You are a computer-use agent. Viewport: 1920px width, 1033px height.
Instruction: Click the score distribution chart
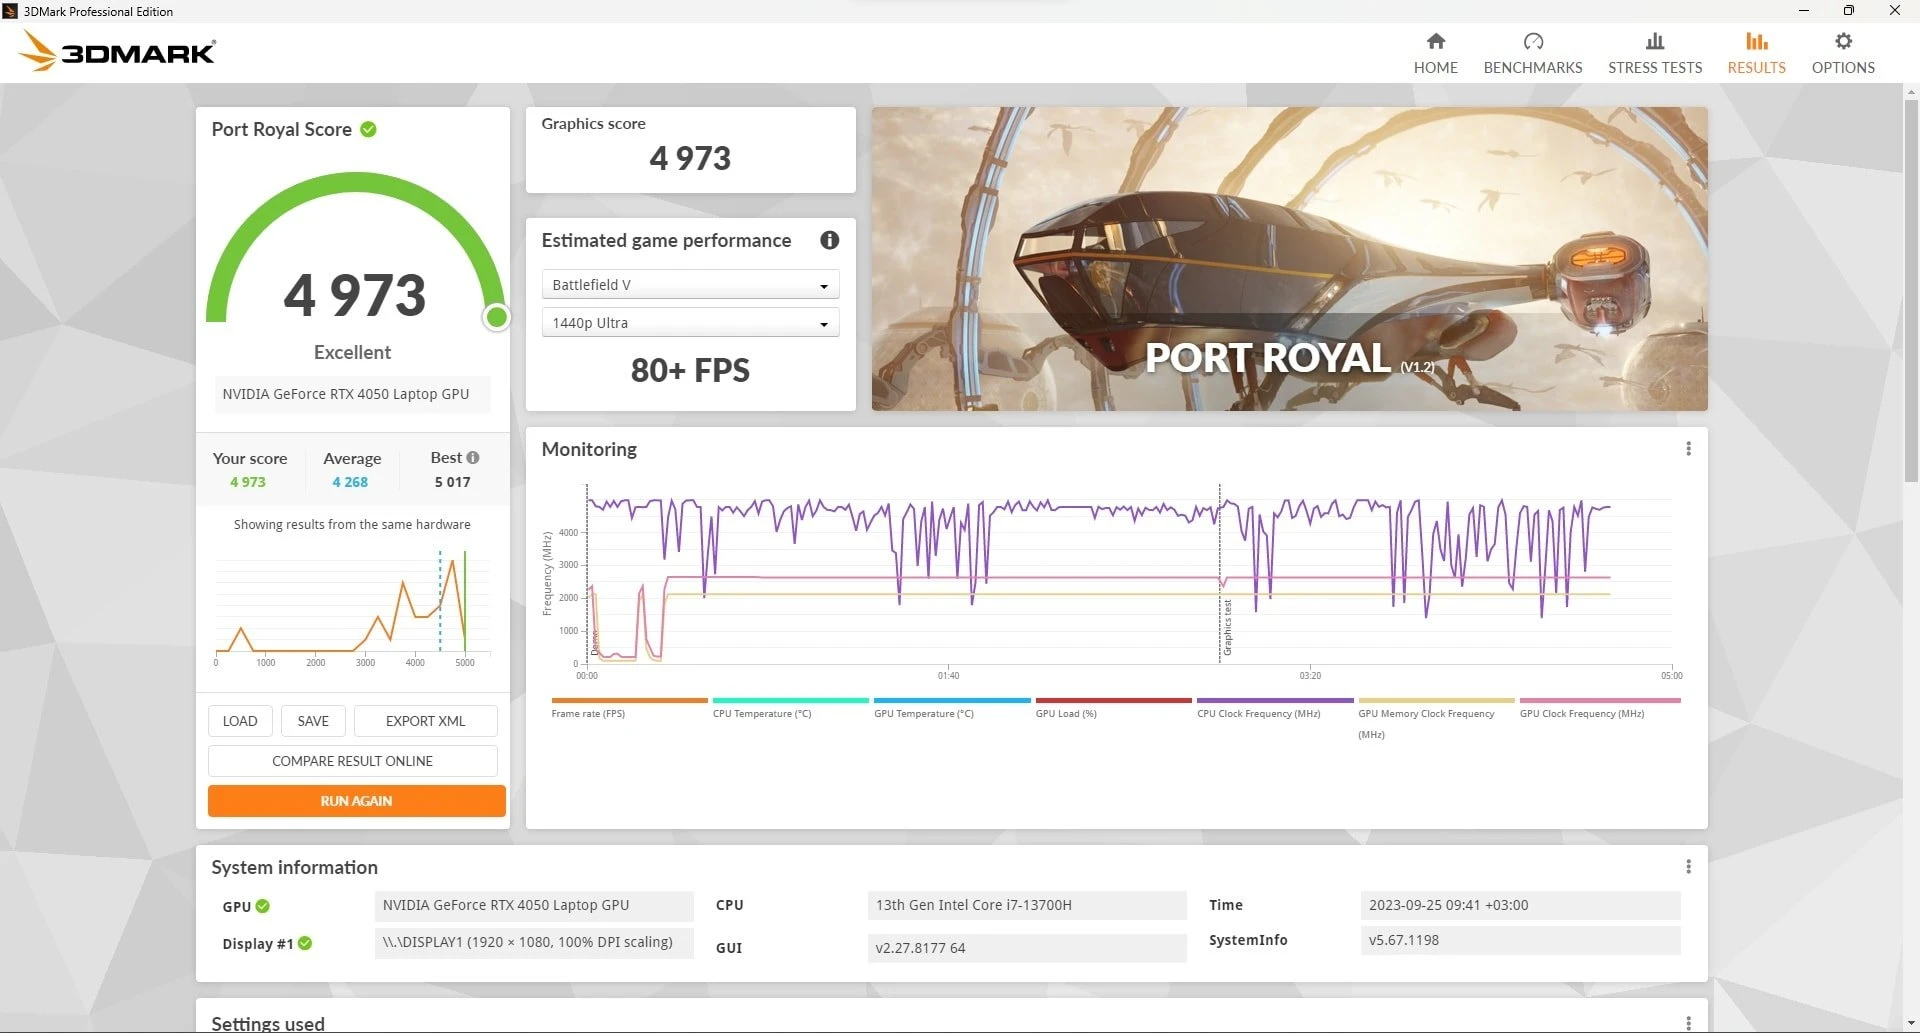[352, 606]
